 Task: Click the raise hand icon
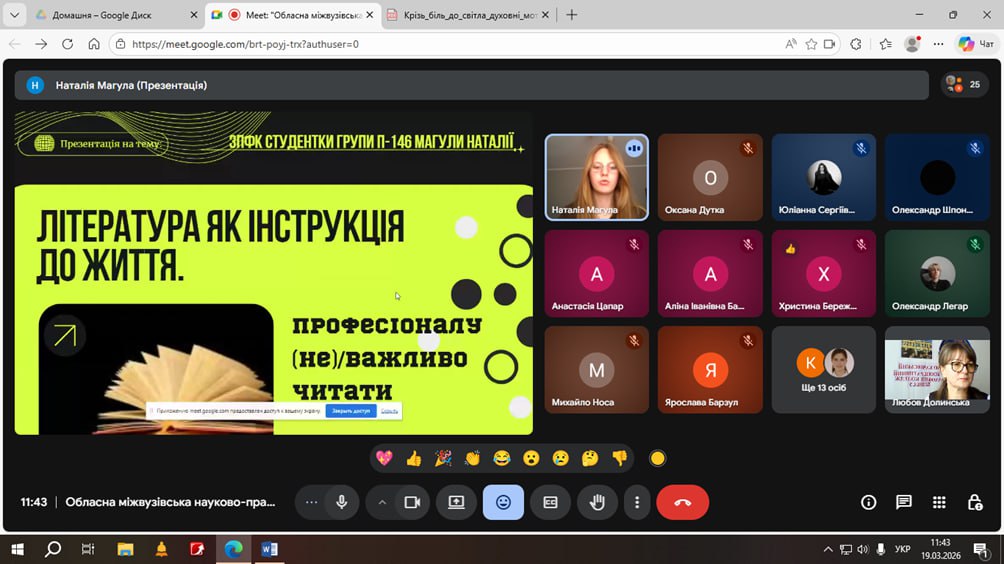point(597,502)
